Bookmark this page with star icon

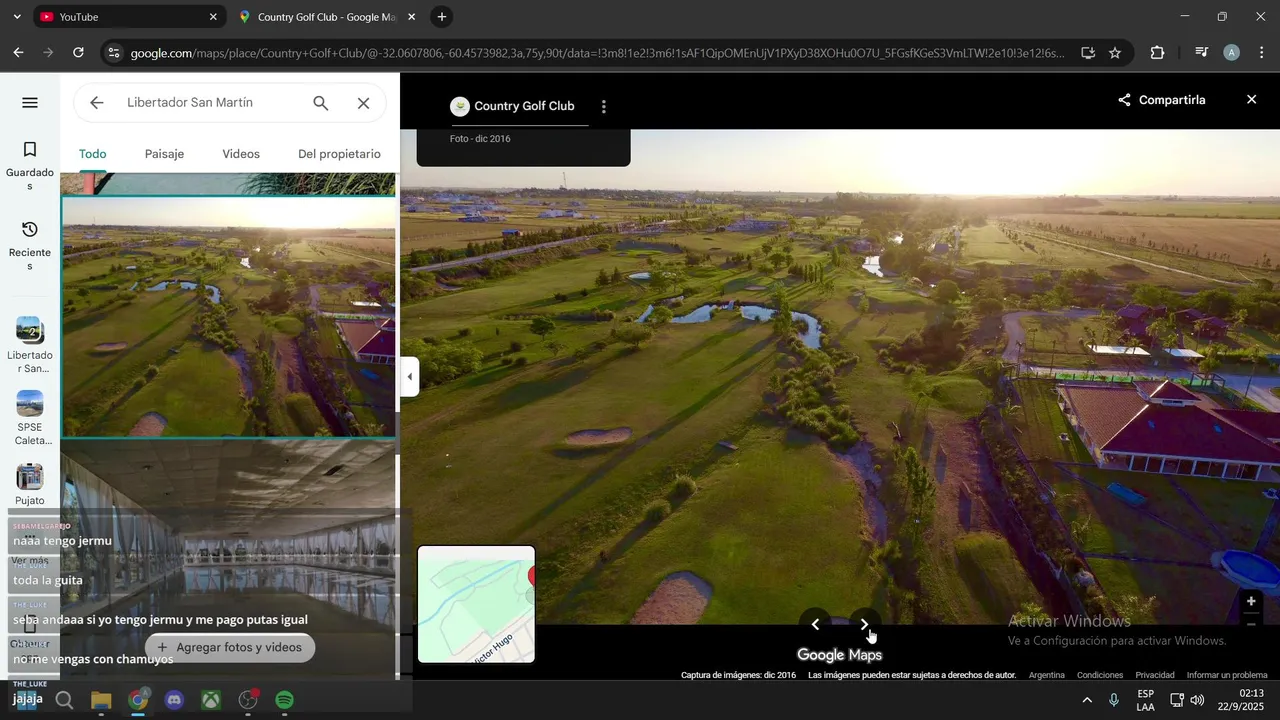(x=1115, y=53)
